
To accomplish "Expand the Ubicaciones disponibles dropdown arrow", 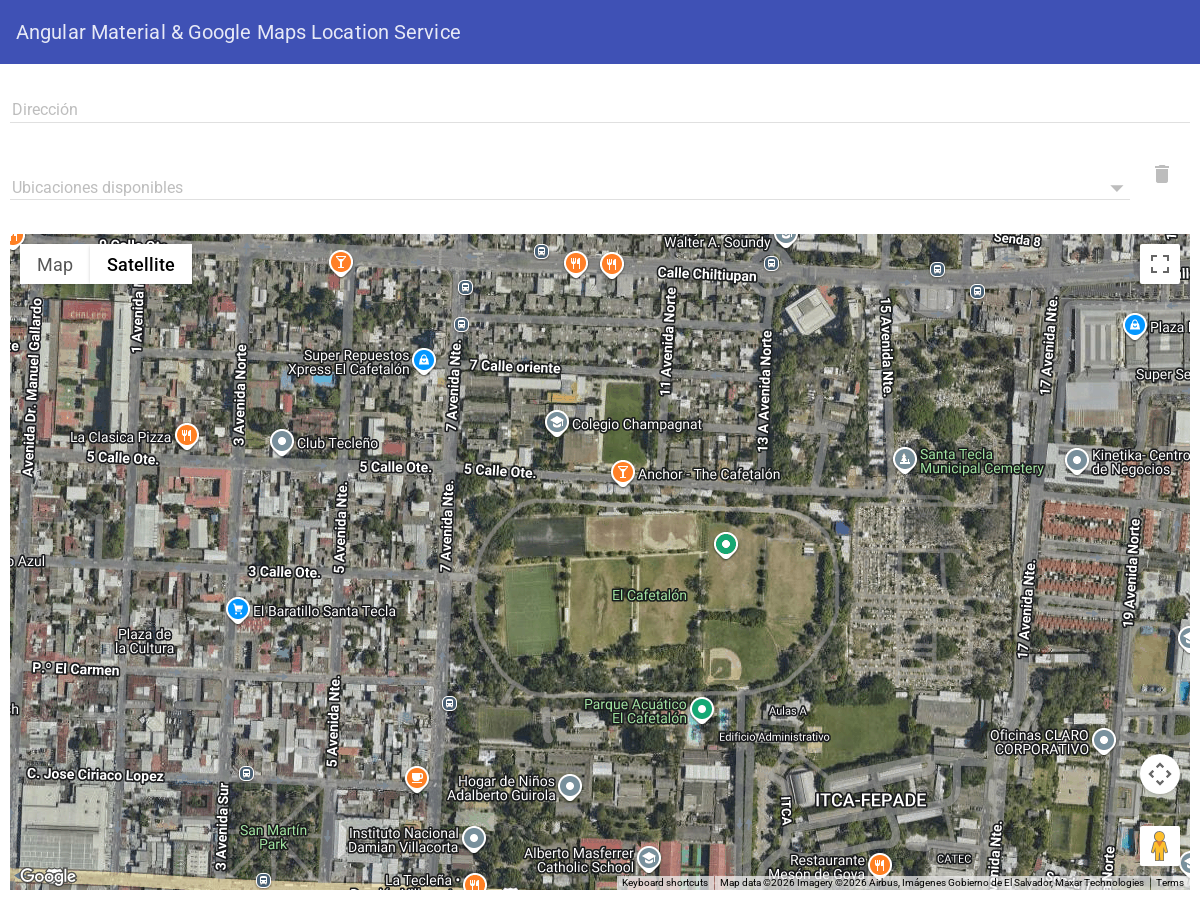I will [x=1117, y=188].
